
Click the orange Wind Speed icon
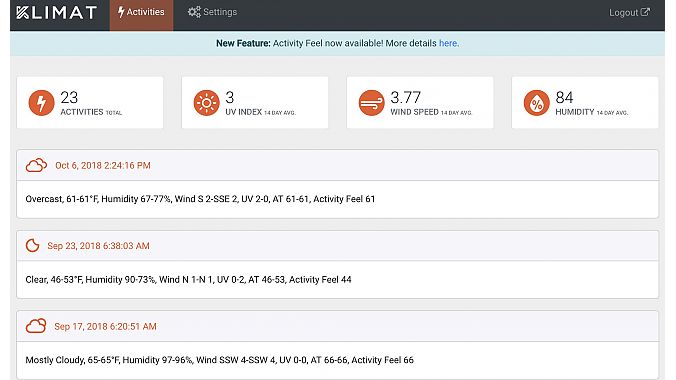click(372, 103)
